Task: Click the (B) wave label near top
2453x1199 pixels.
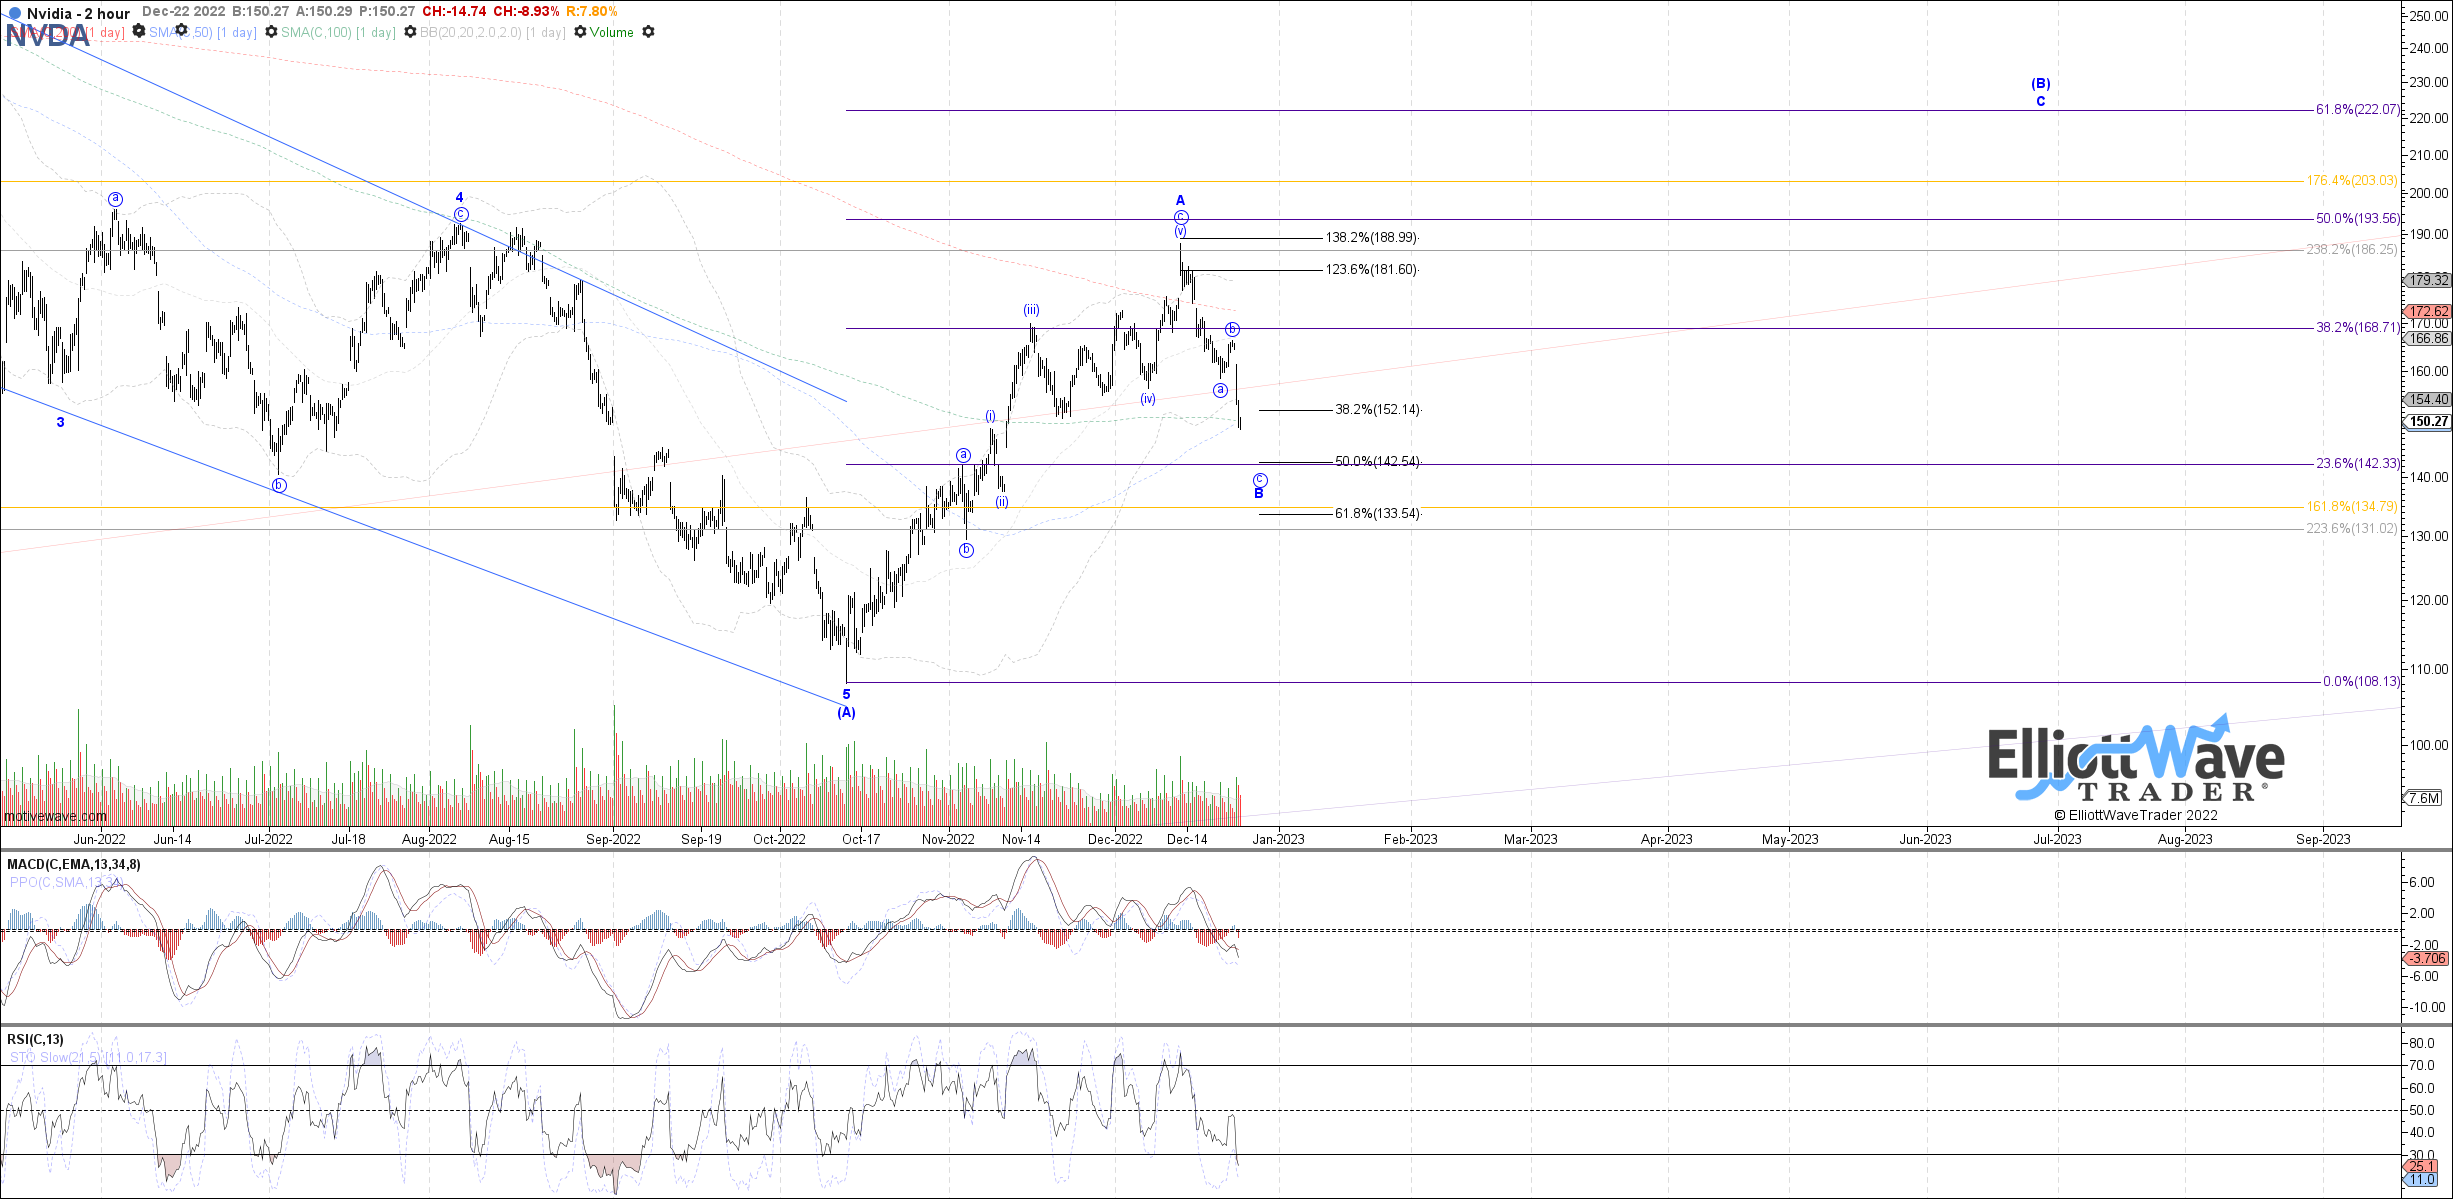Action: point(2041,84)
